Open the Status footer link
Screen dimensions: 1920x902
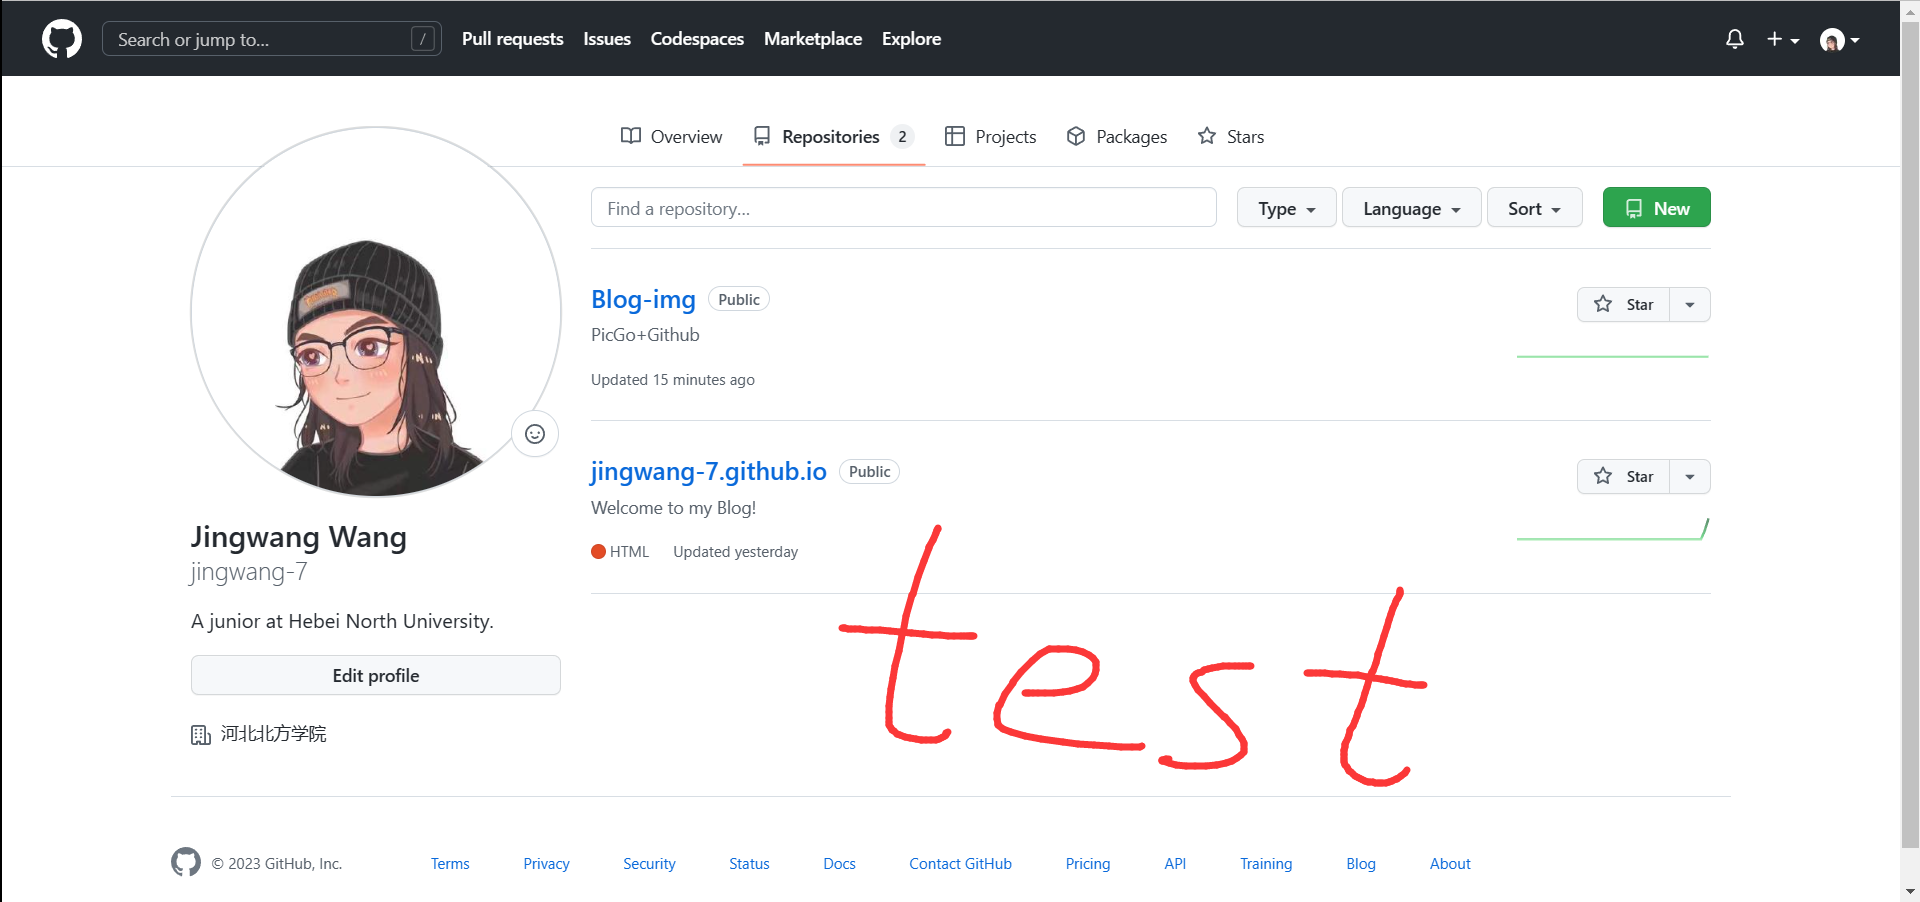(x=749, y=864)
